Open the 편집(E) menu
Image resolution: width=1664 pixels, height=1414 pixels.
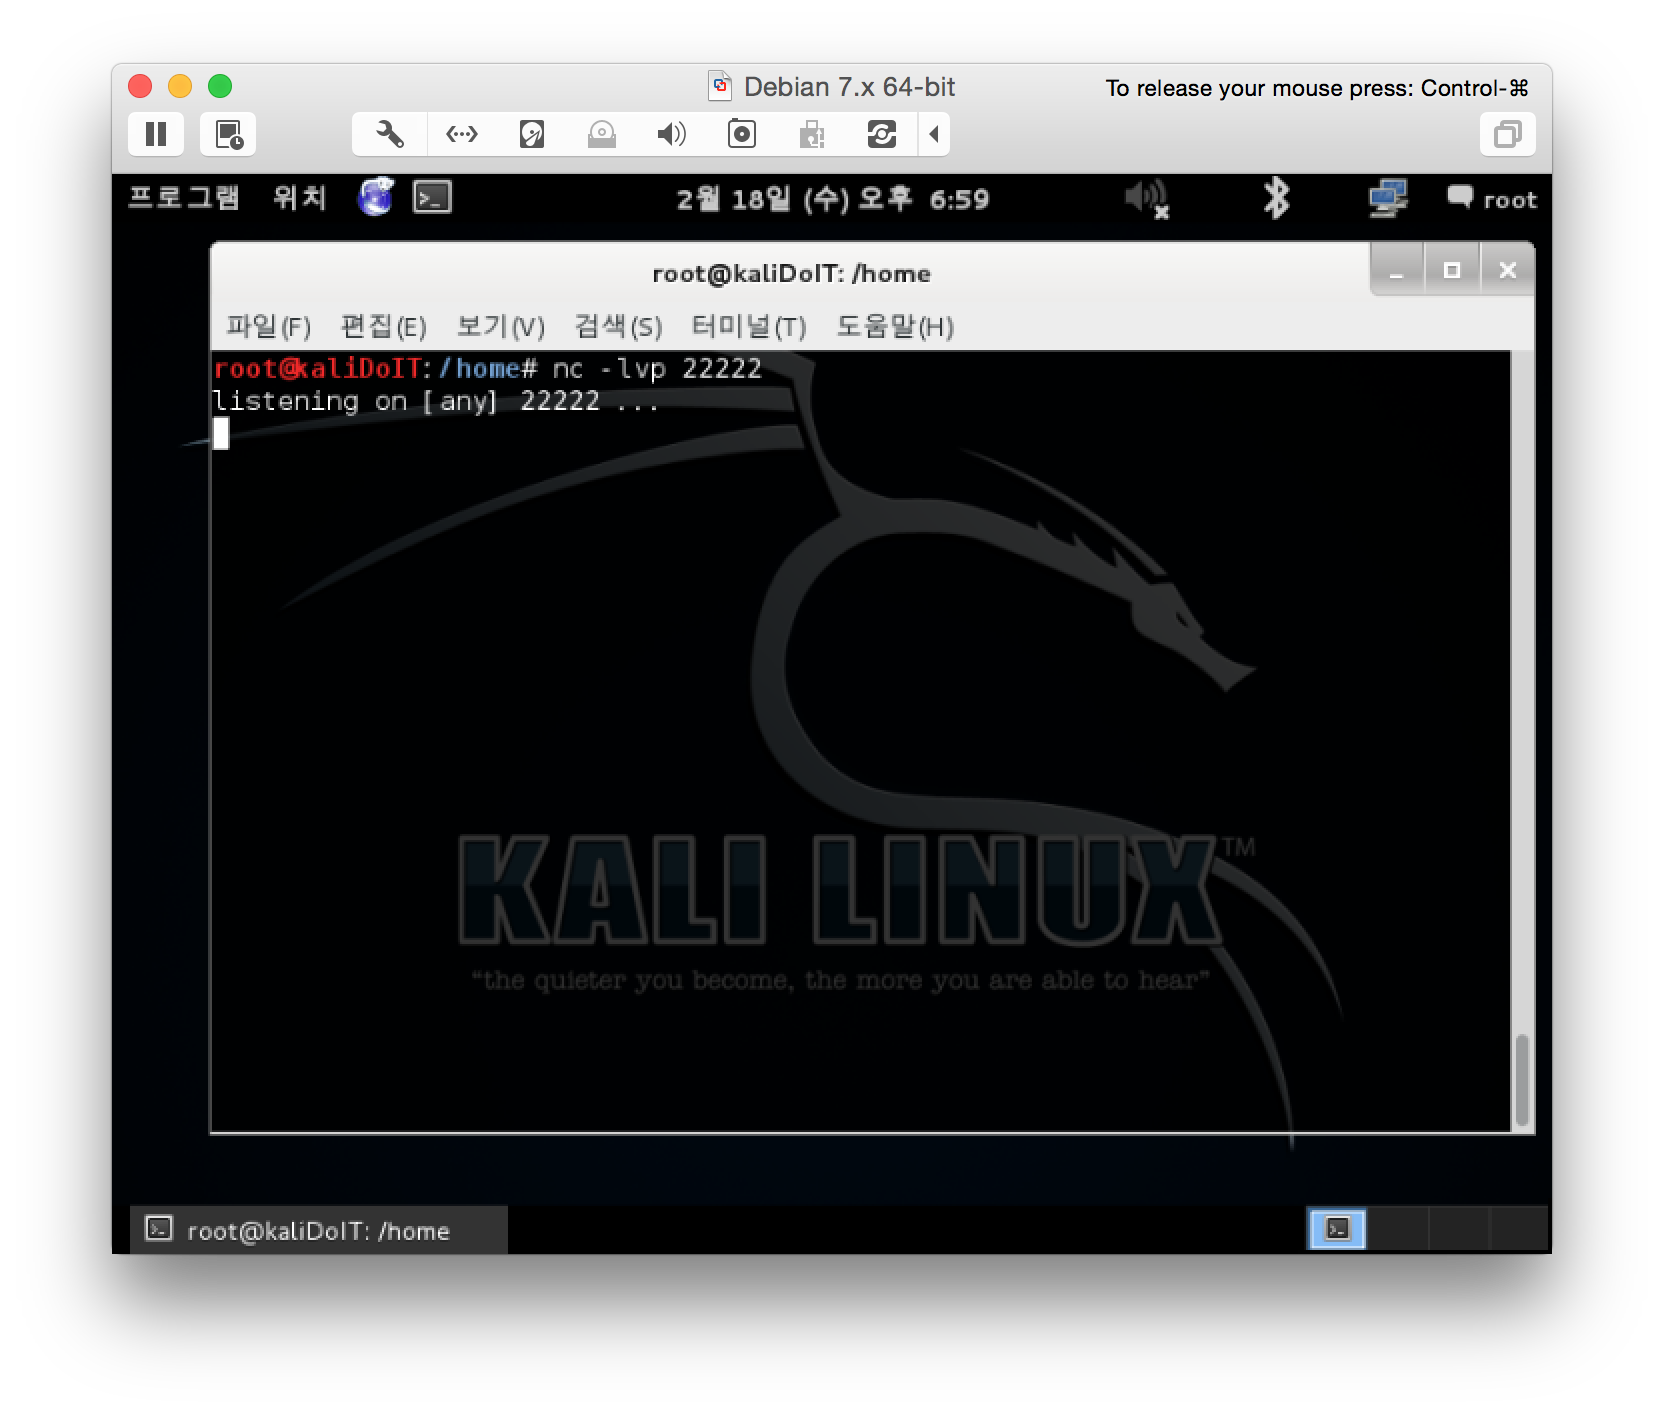pos(384,326)
